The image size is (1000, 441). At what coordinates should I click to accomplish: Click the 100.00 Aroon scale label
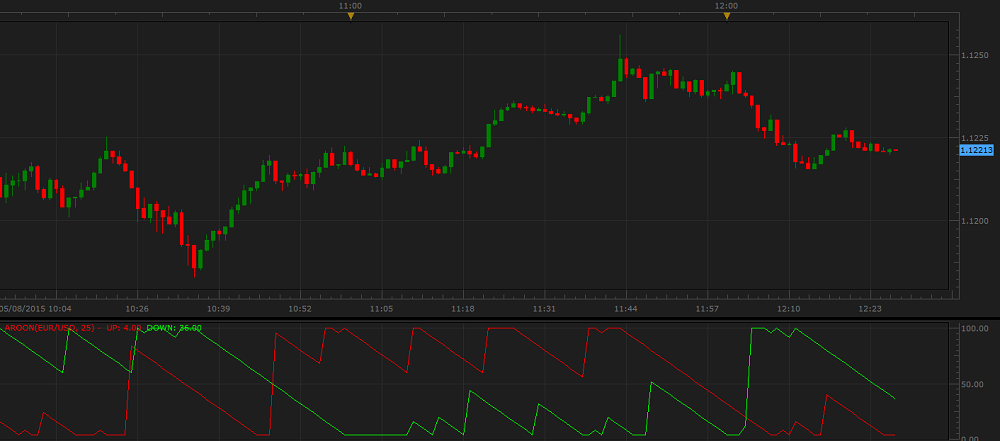click(974, 328)
